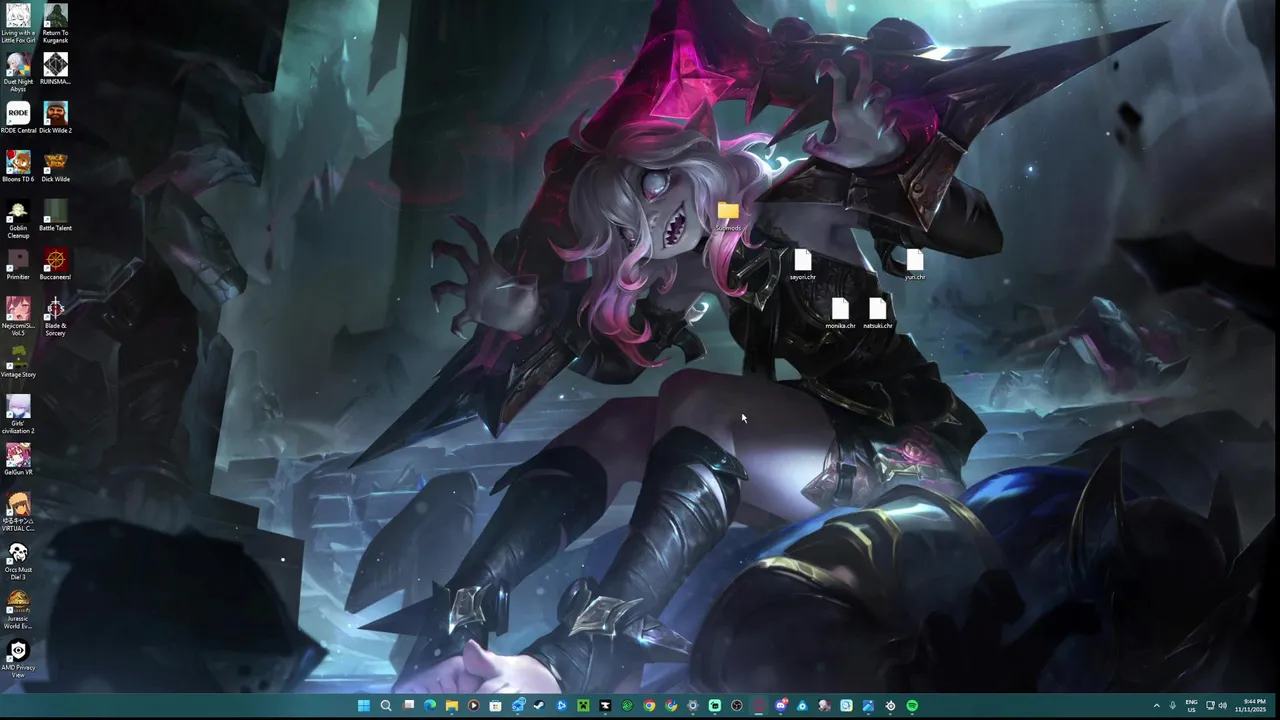
Task: Select the Dick Wilde desktop shortcut
Action: pyautogui.click(x=56, y=167)
